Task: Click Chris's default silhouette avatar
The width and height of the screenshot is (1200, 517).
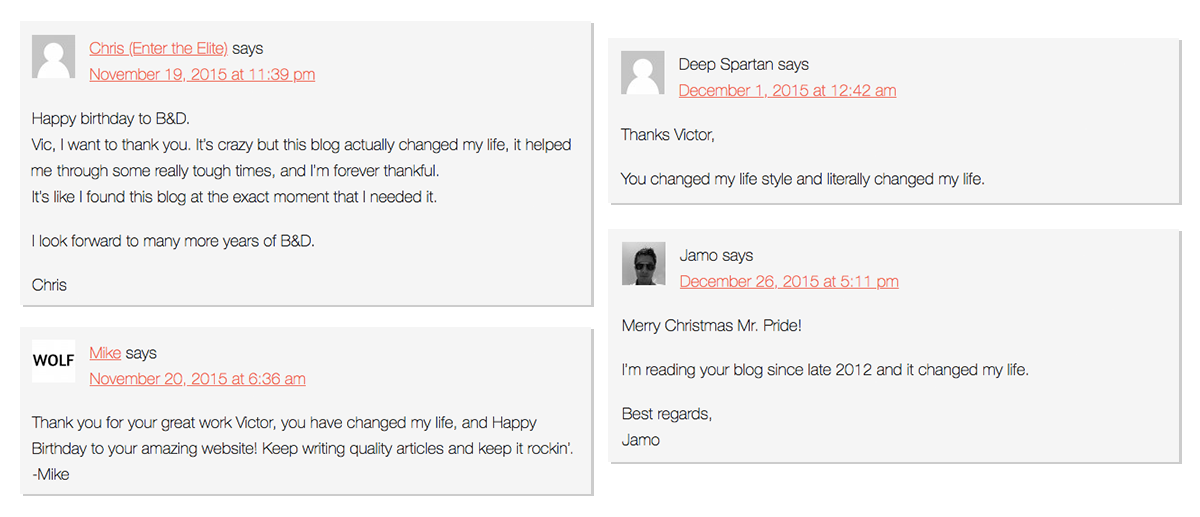Action: tap(53, 57)
